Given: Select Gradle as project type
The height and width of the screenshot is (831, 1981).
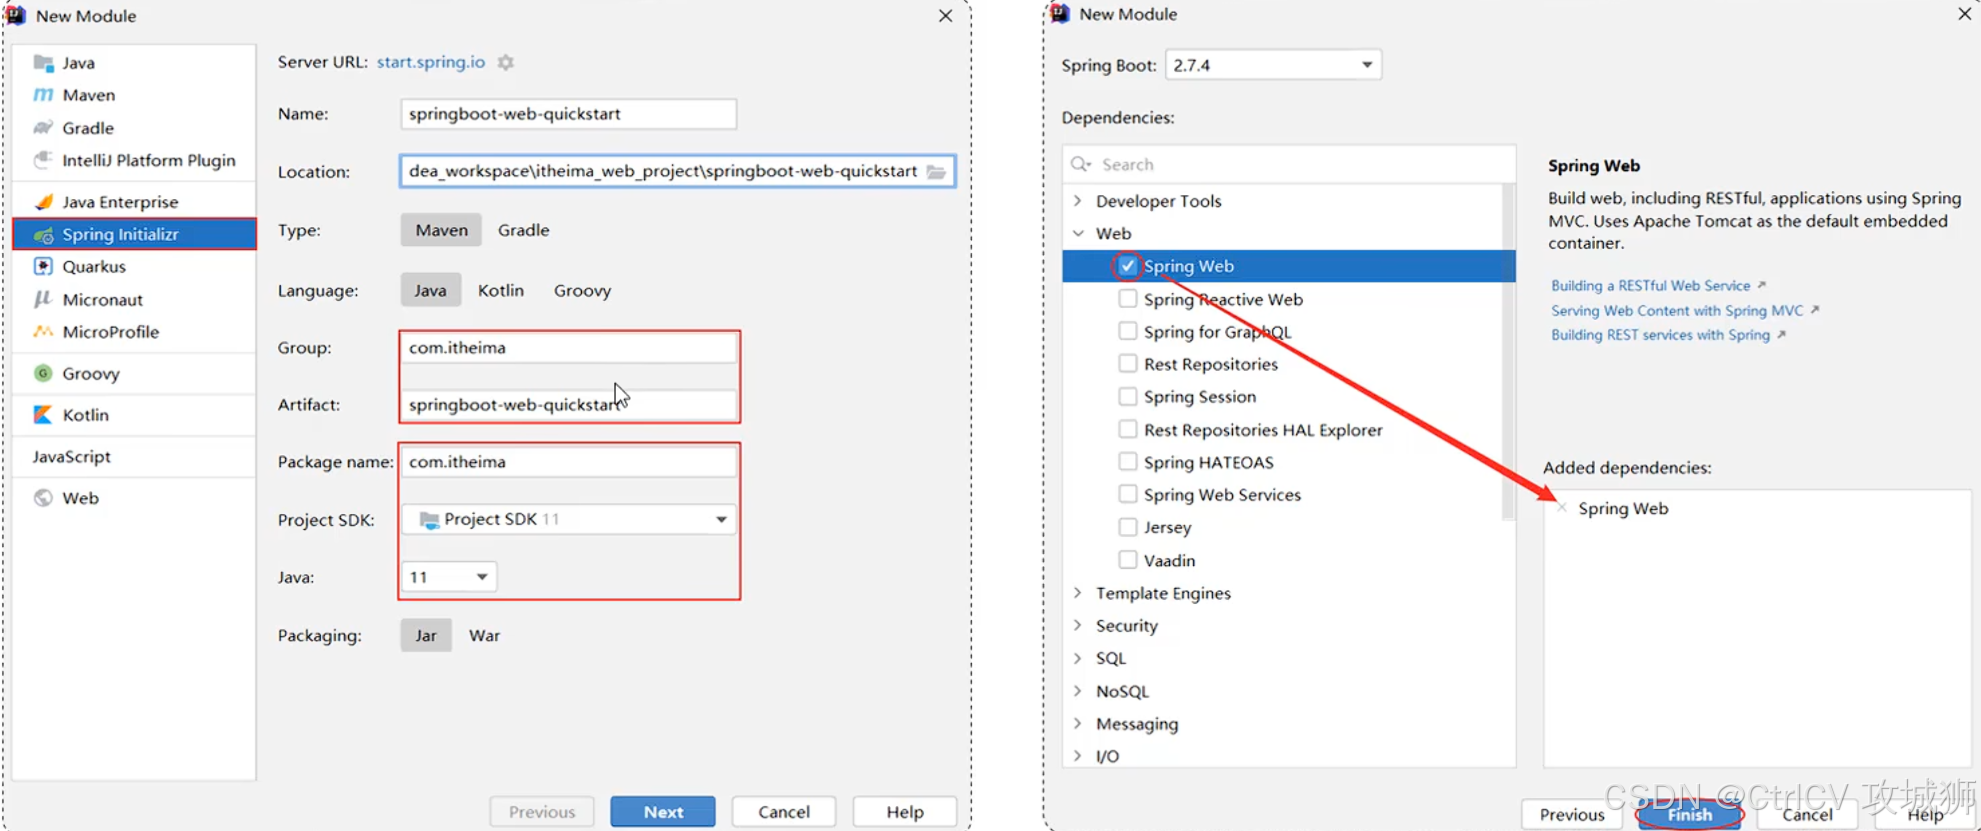Looking at the screenshot, I should [x=524, y=230].
